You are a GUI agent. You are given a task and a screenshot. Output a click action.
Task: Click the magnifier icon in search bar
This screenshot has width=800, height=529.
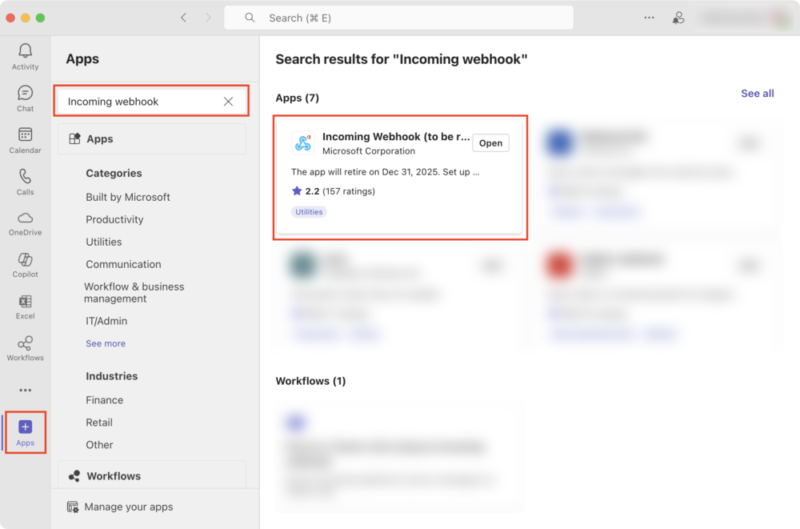coord(249,18)
